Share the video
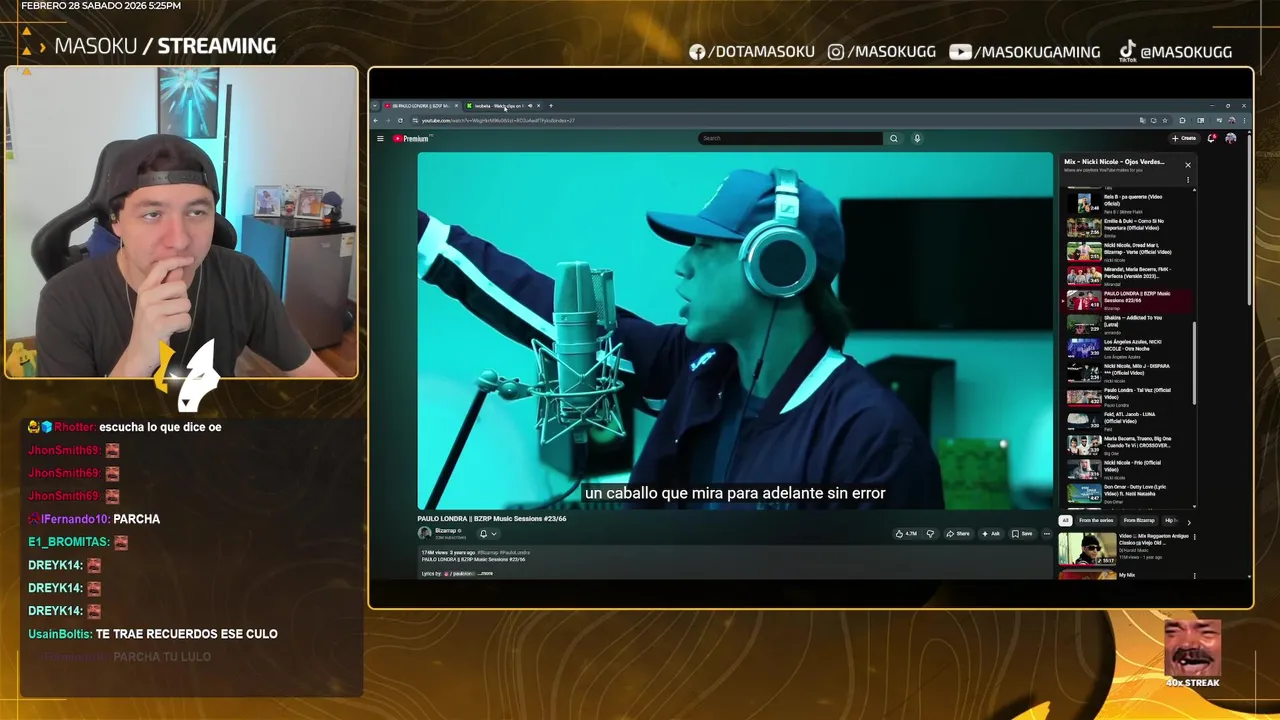The width and height of the screenshot is (1280, 720). tap(958, 534)
